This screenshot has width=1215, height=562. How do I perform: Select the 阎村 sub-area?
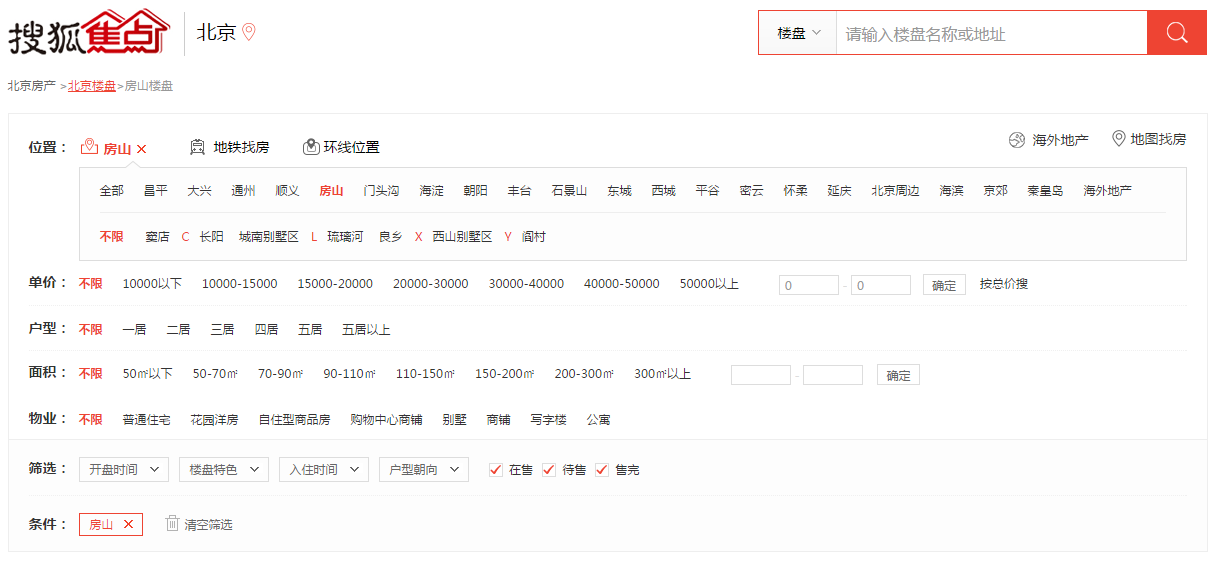(x=534, y=237)
